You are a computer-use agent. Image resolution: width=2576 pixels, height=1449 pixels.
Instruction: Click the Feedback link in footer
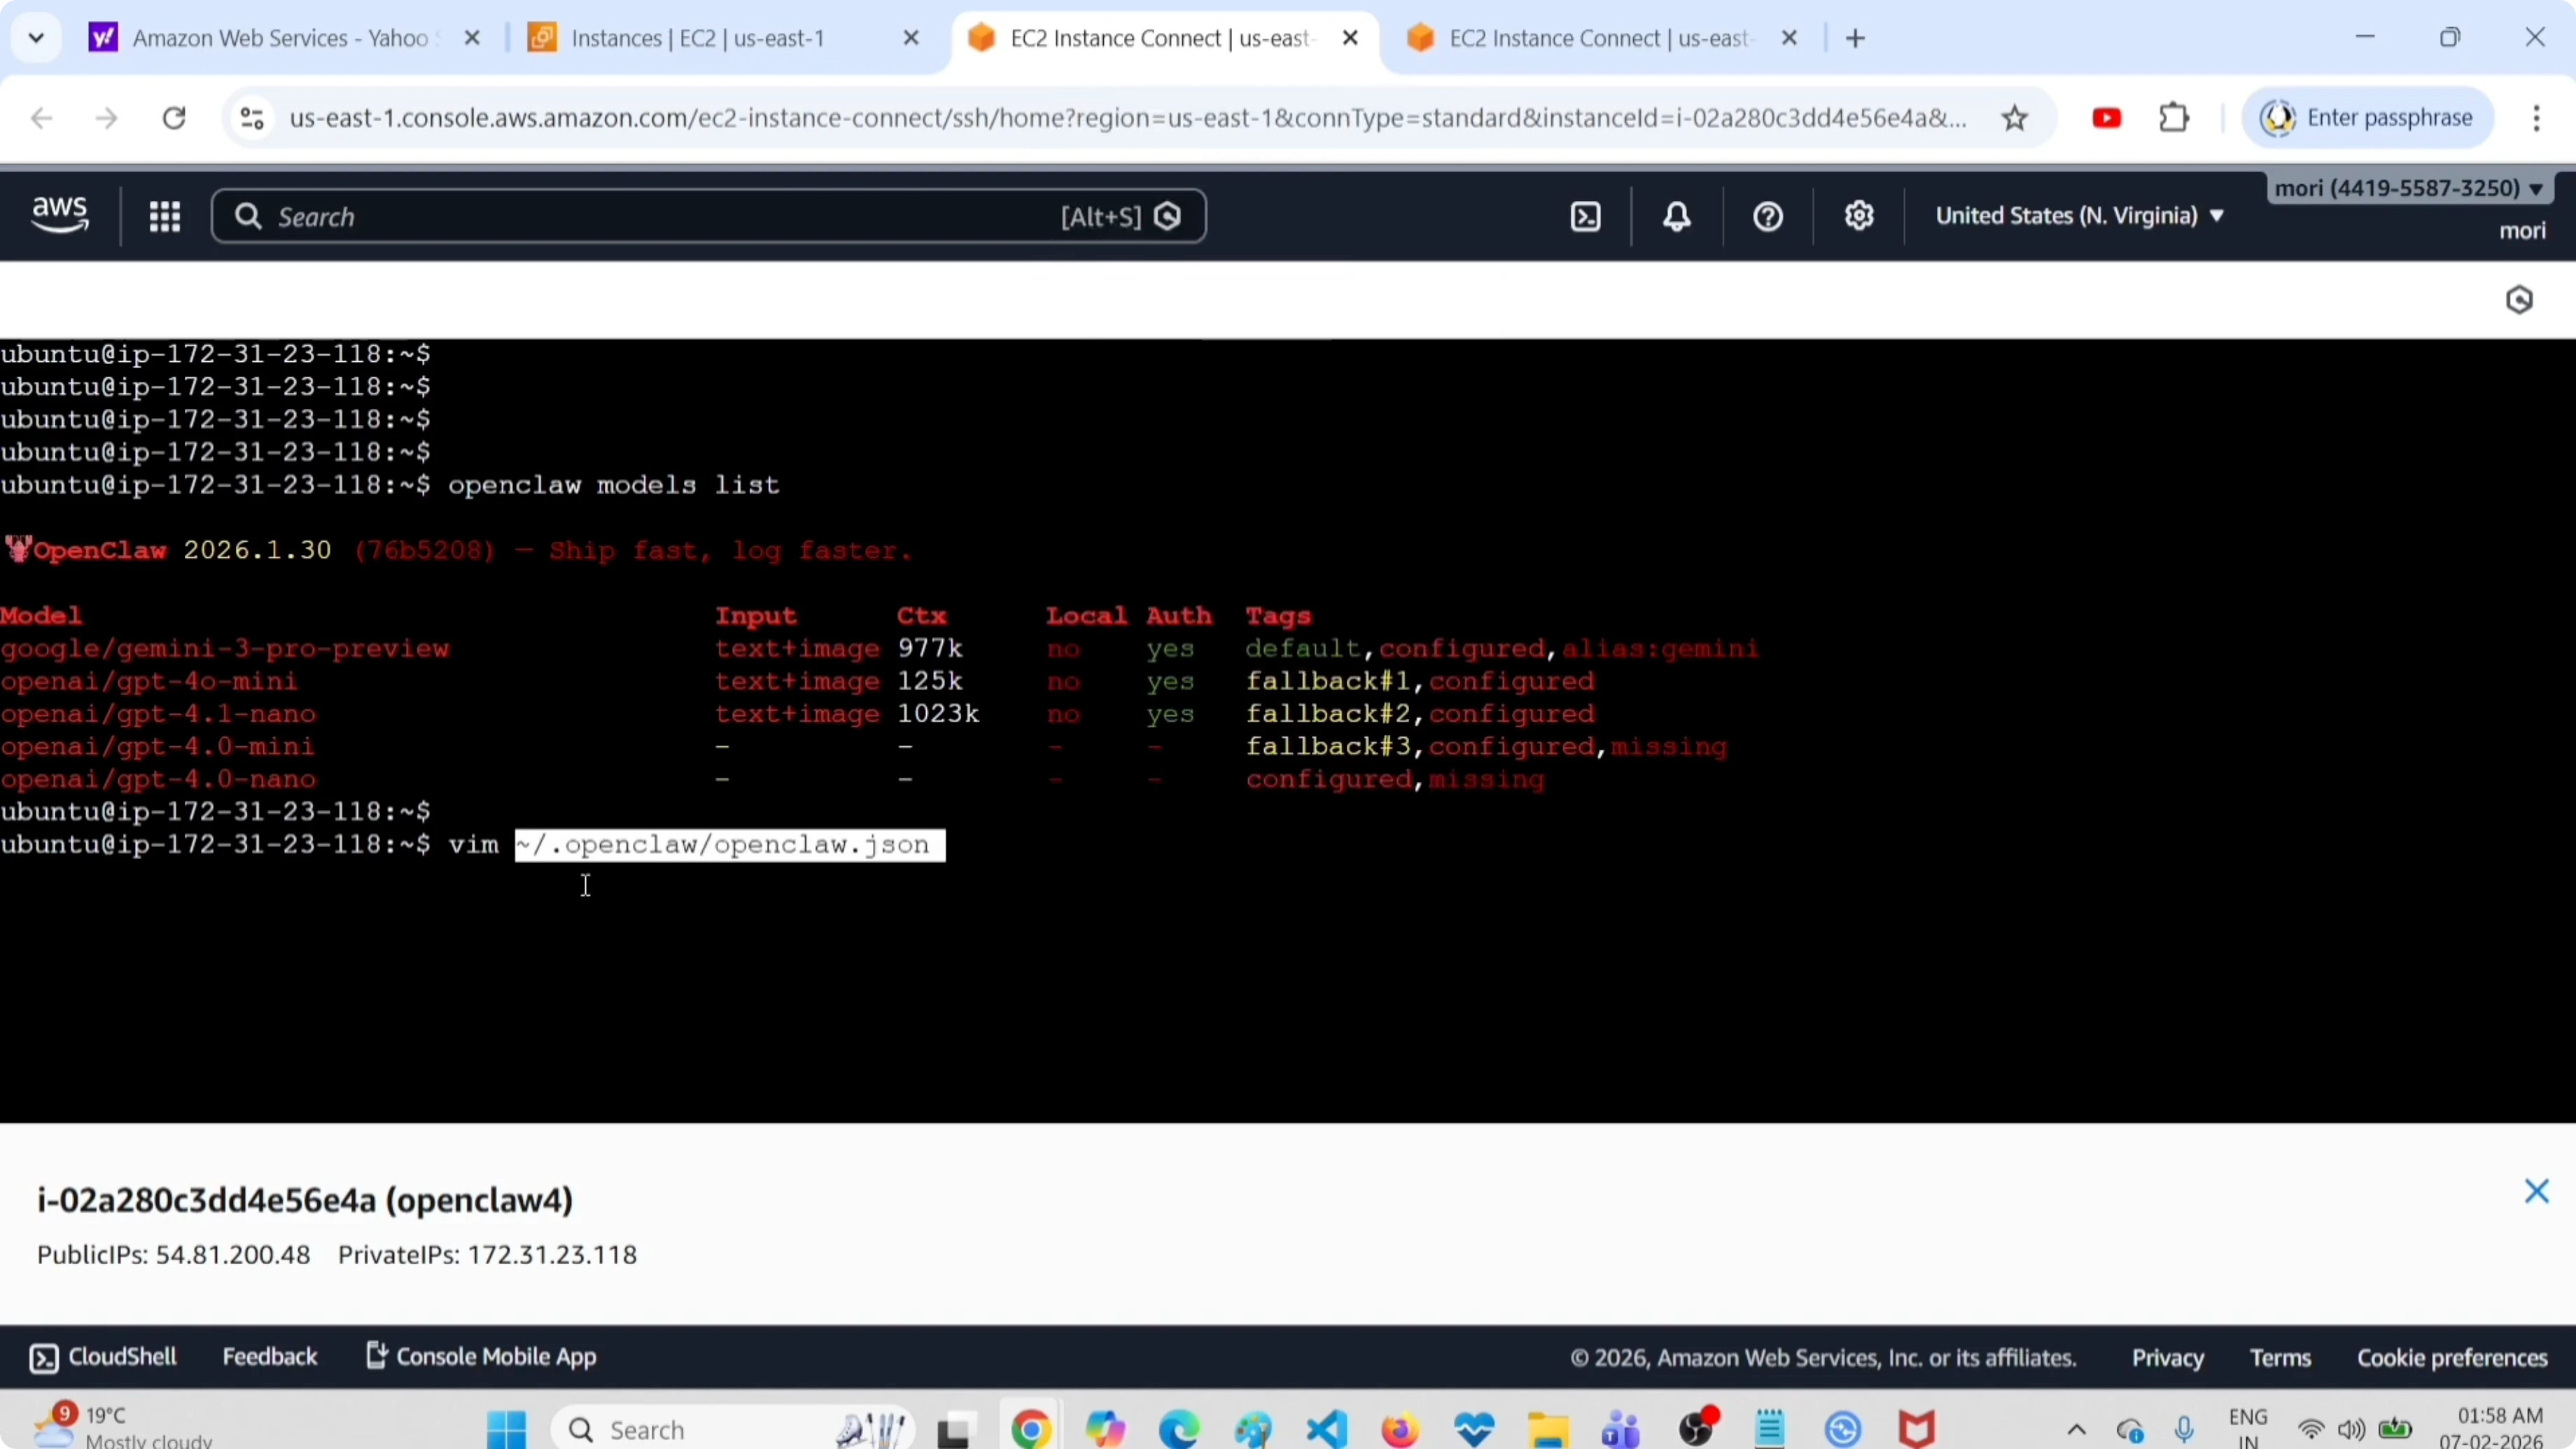(x=269, y=1357)
